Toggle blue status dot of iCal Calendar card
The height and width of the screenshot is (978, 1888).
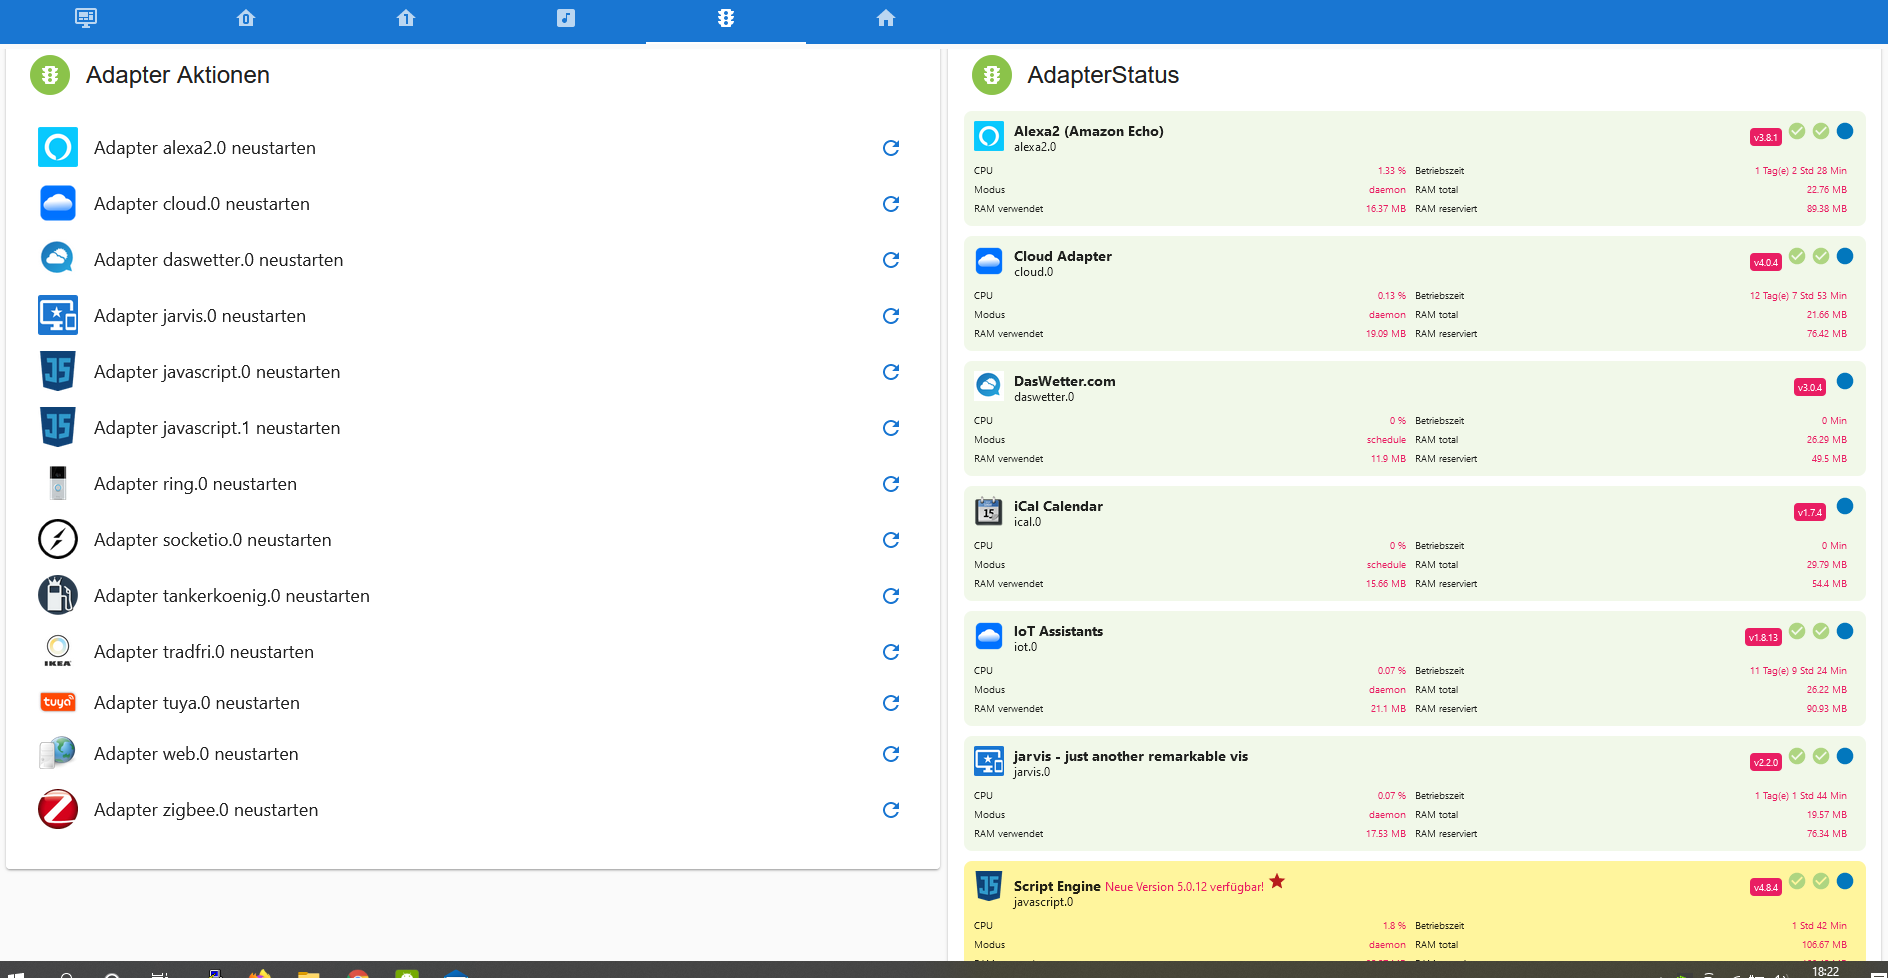[x=1845, y=506]
